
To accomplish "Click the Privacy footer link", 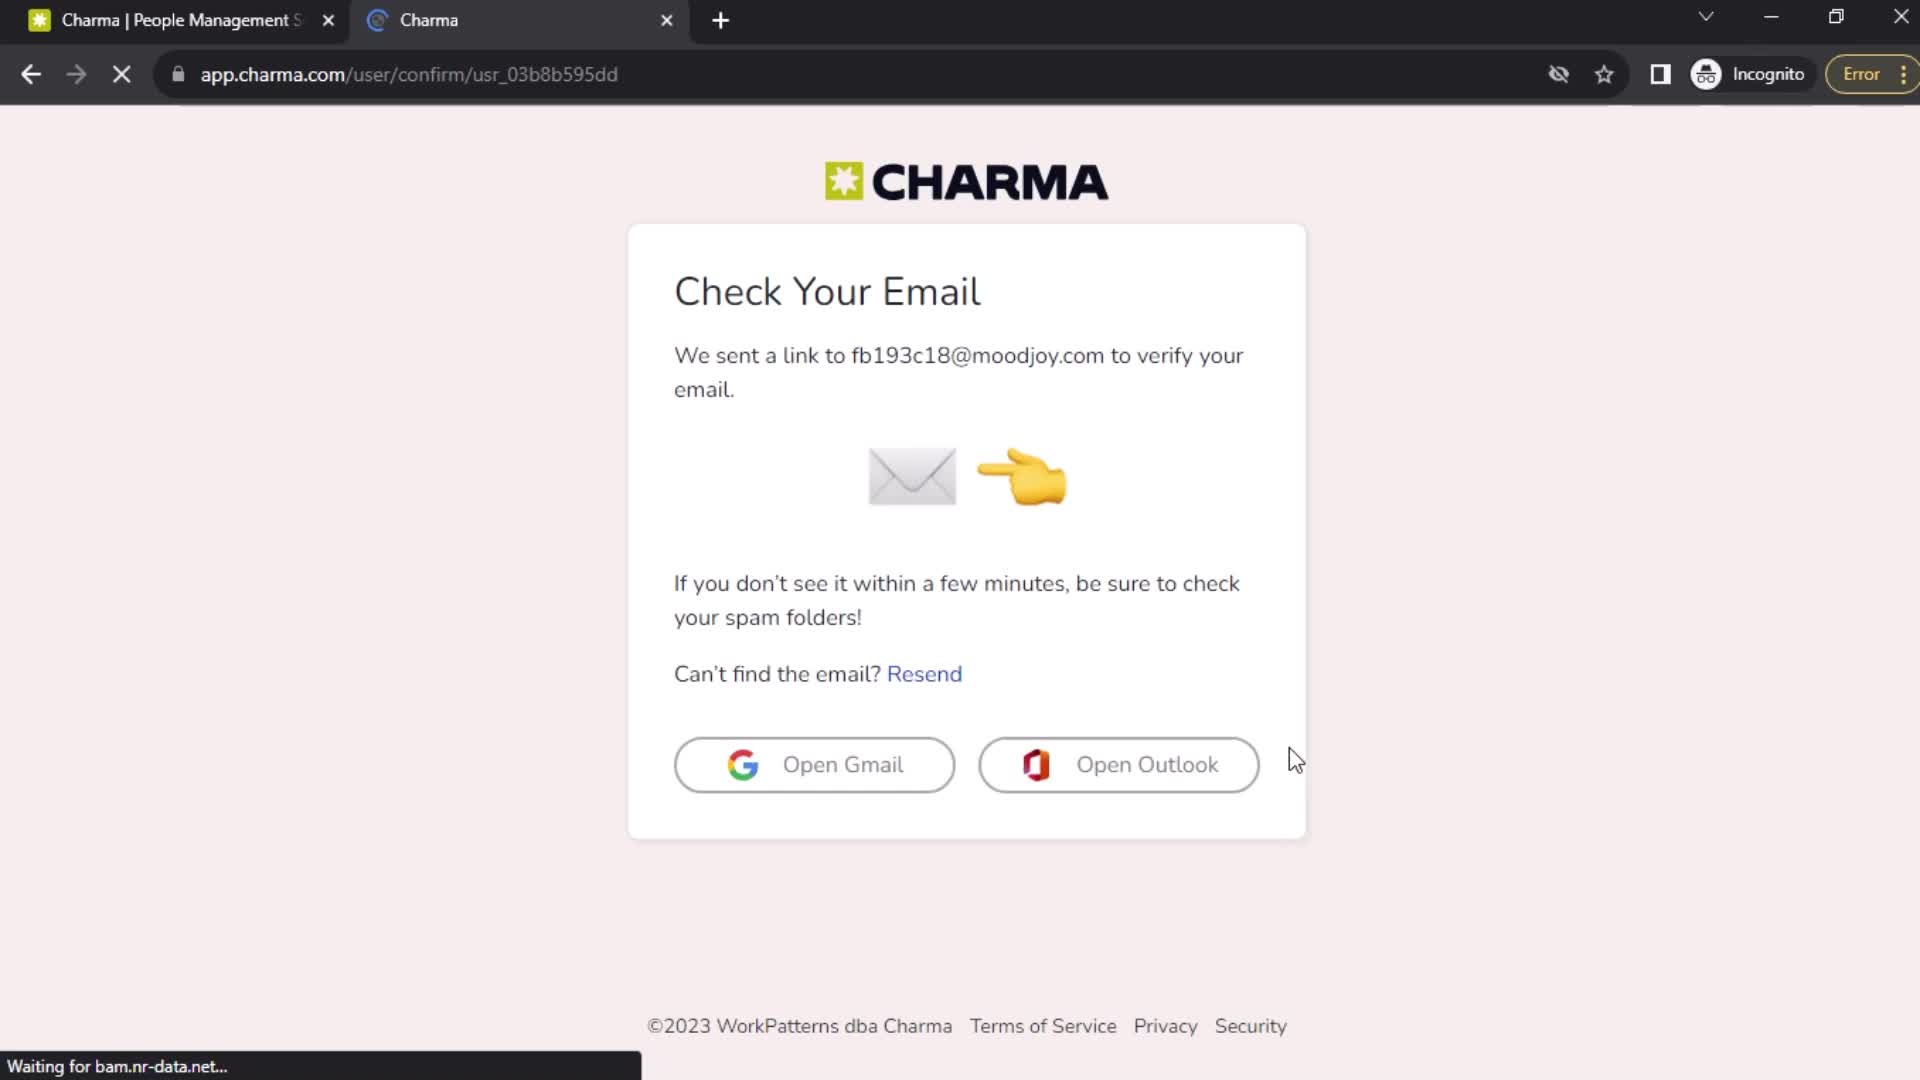I will (1166, 1026).
